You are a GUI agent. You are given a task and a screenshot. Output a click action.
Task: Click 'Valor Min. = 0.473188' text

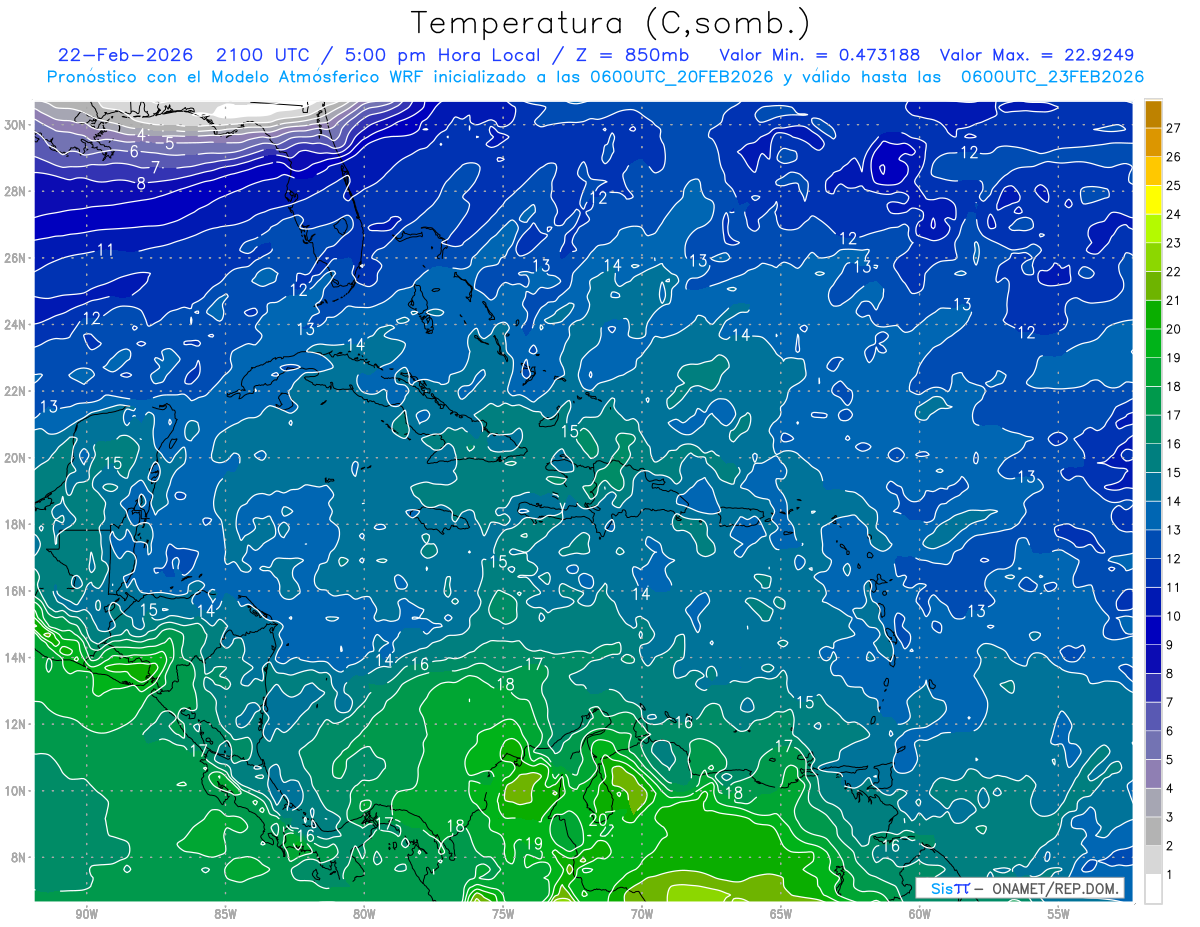tap(820, 55)
